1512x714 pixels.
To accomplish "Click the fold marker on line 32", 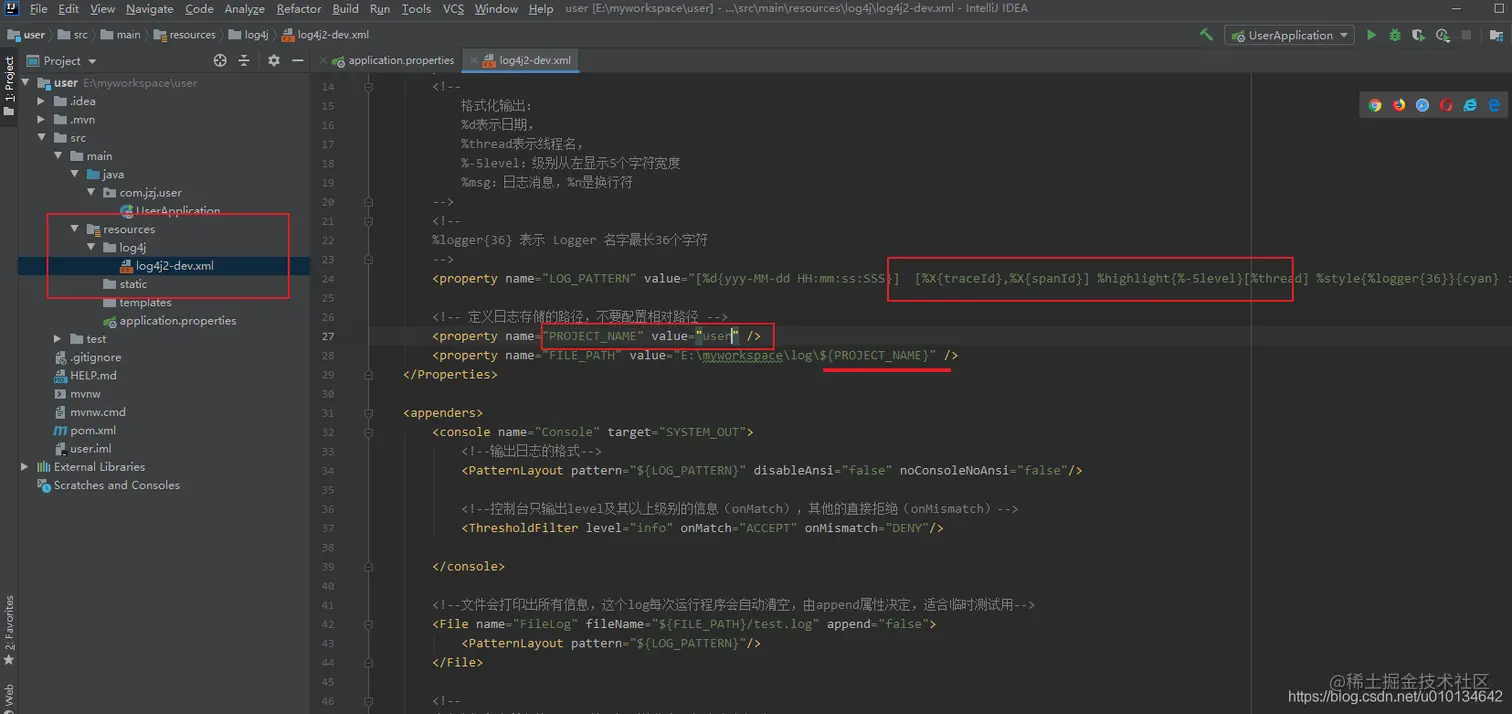I will pyautogui.click(x=369, y=432).
